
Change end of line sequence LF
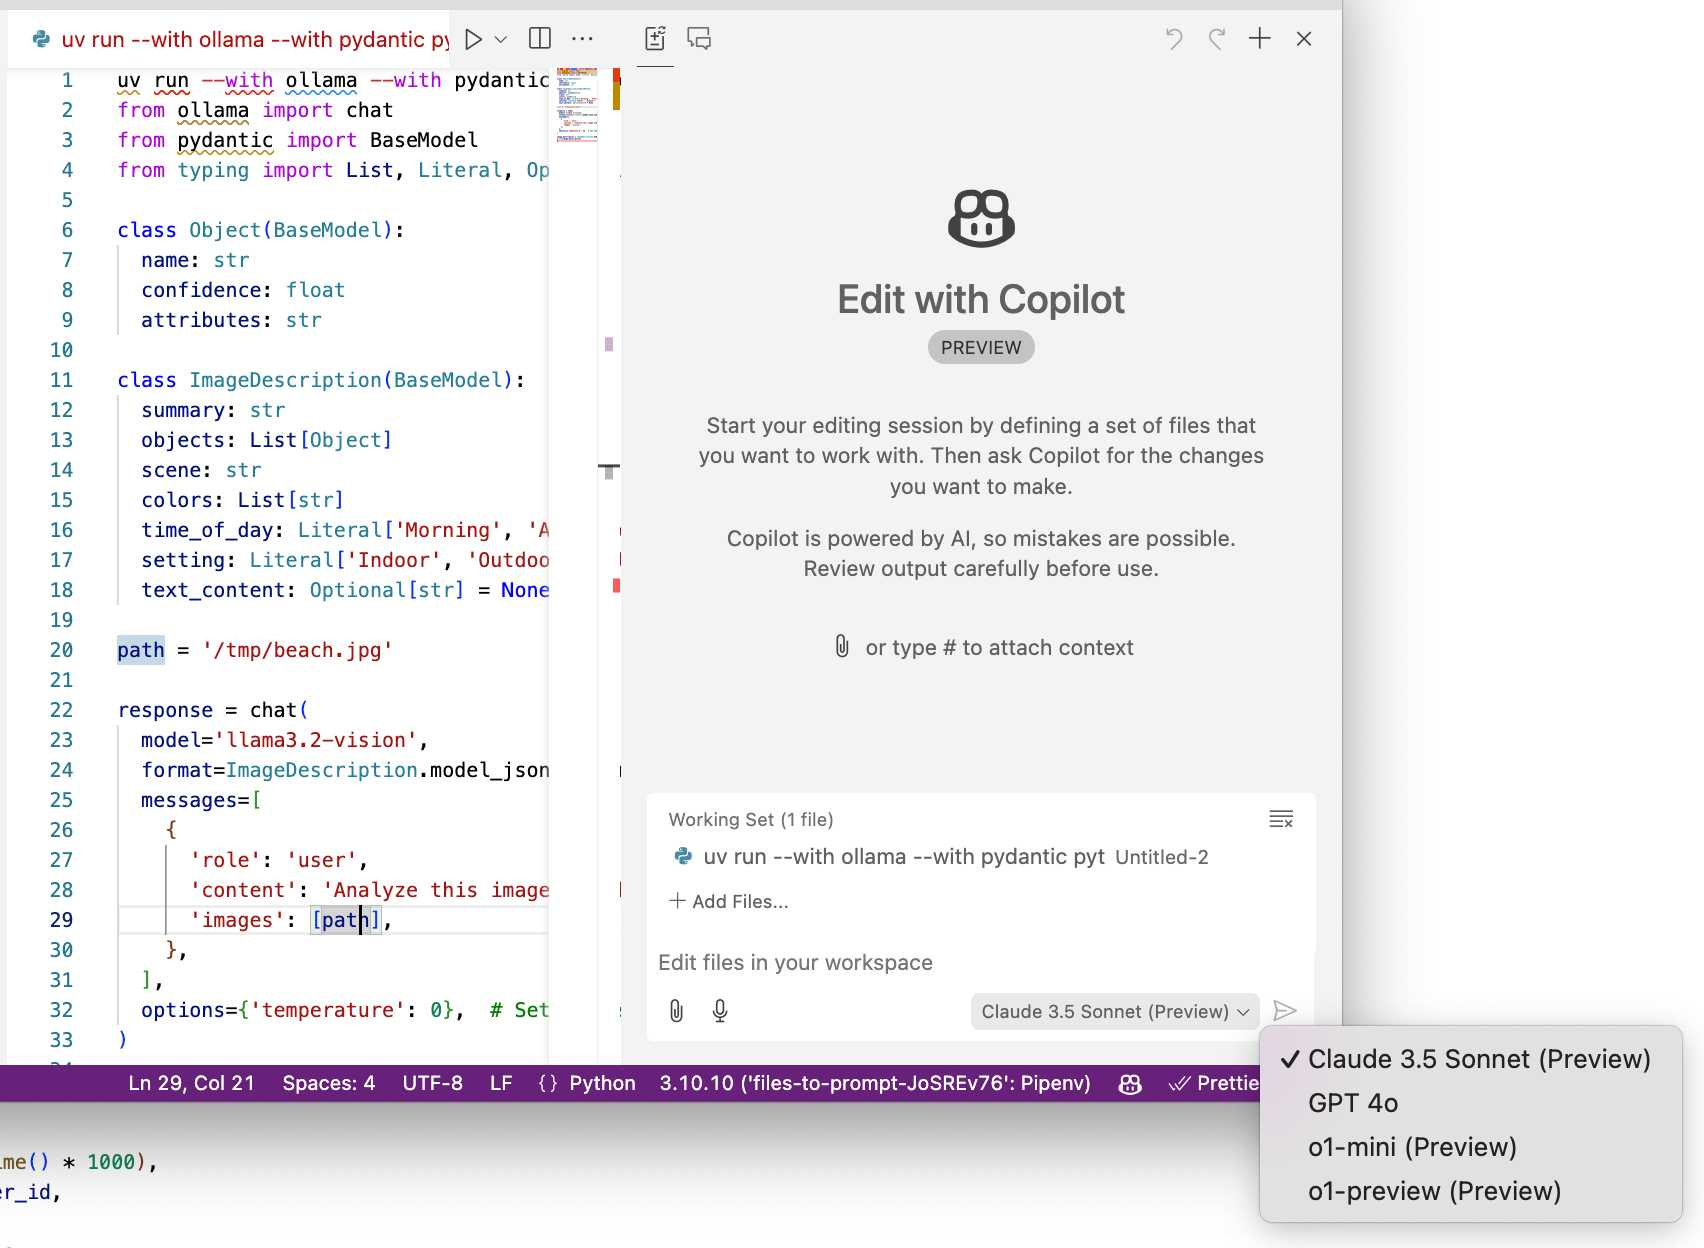pyautogui.click(x=501, y=1083)
